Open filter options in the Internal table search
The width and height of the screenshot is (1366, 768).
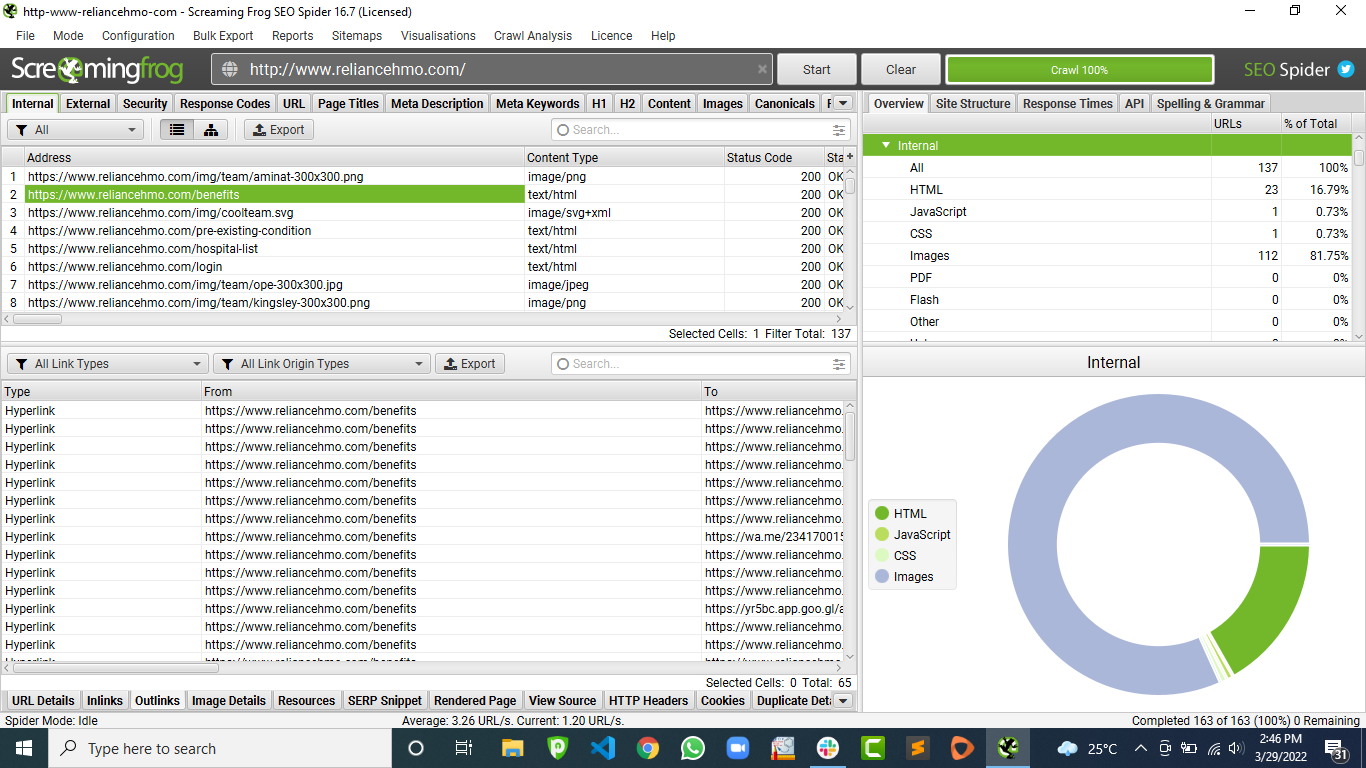point(839,130)
